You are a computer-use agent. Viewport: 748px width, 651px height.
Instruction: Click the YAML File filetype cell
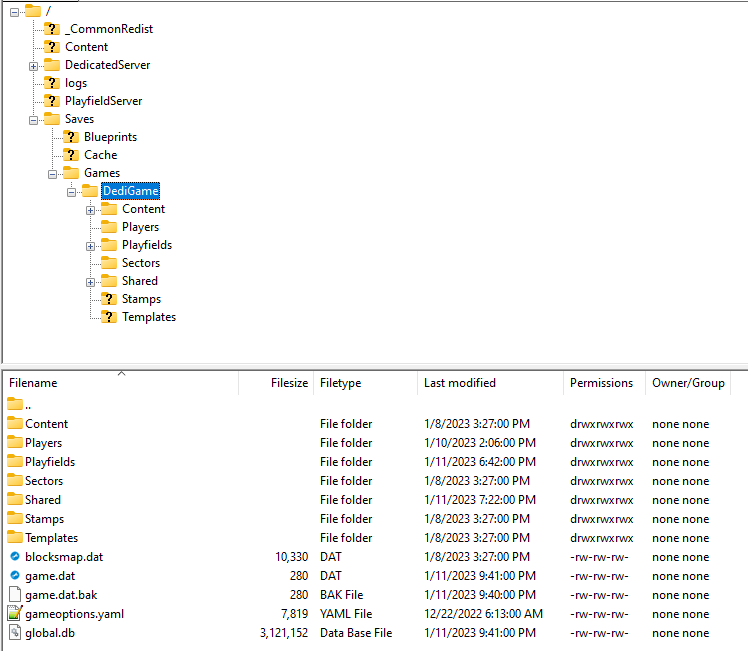[x=346, y=614]
